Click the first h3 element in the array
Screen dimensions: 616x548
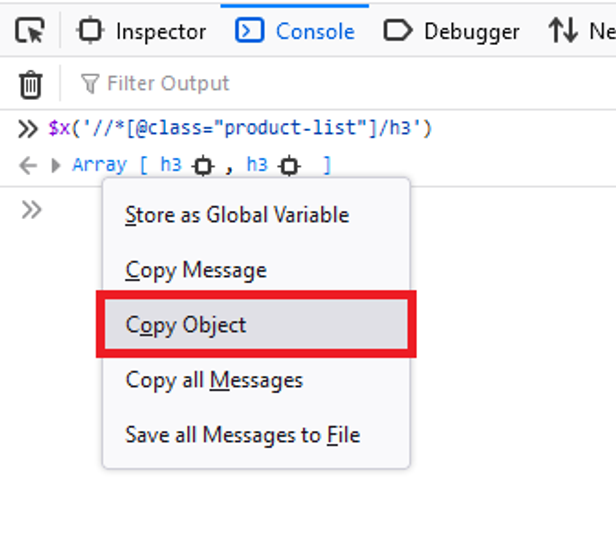[171, 165]
